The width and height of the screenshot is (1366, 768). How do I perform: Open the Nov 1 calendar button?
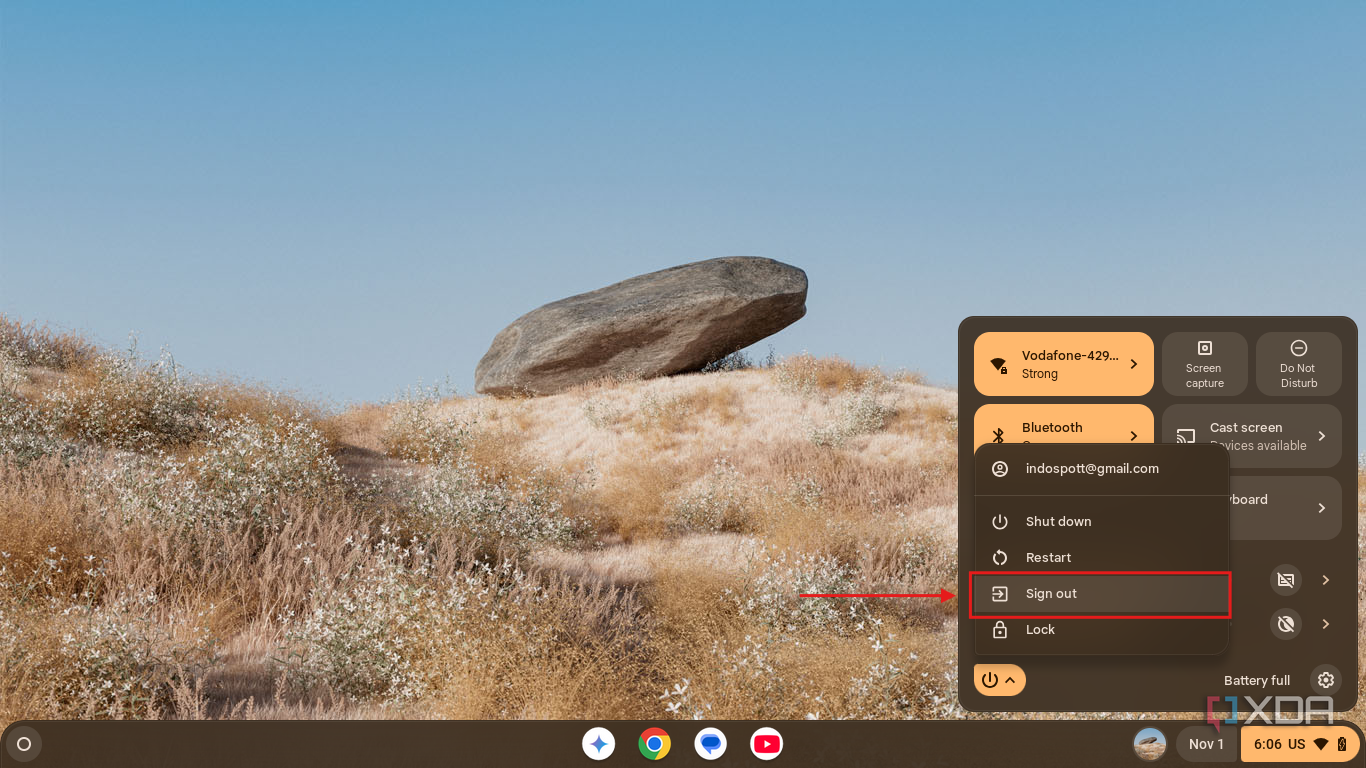pyautogui.click(x=1206, y=744)
